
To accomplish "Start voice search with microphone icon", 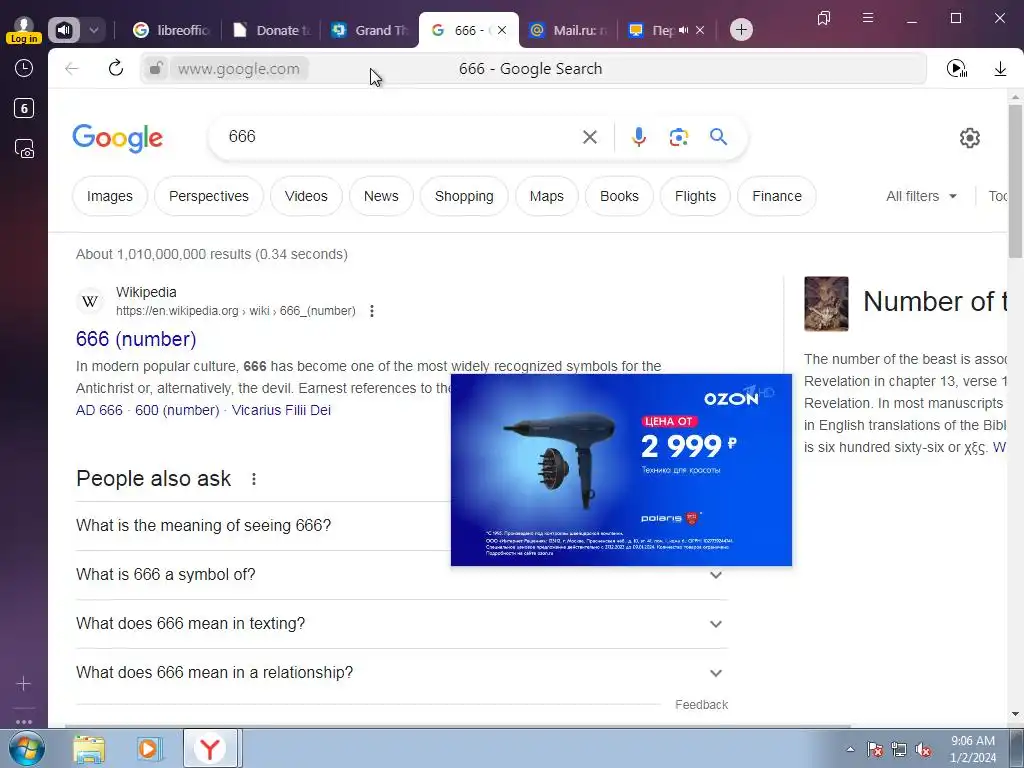I will 639,137.
